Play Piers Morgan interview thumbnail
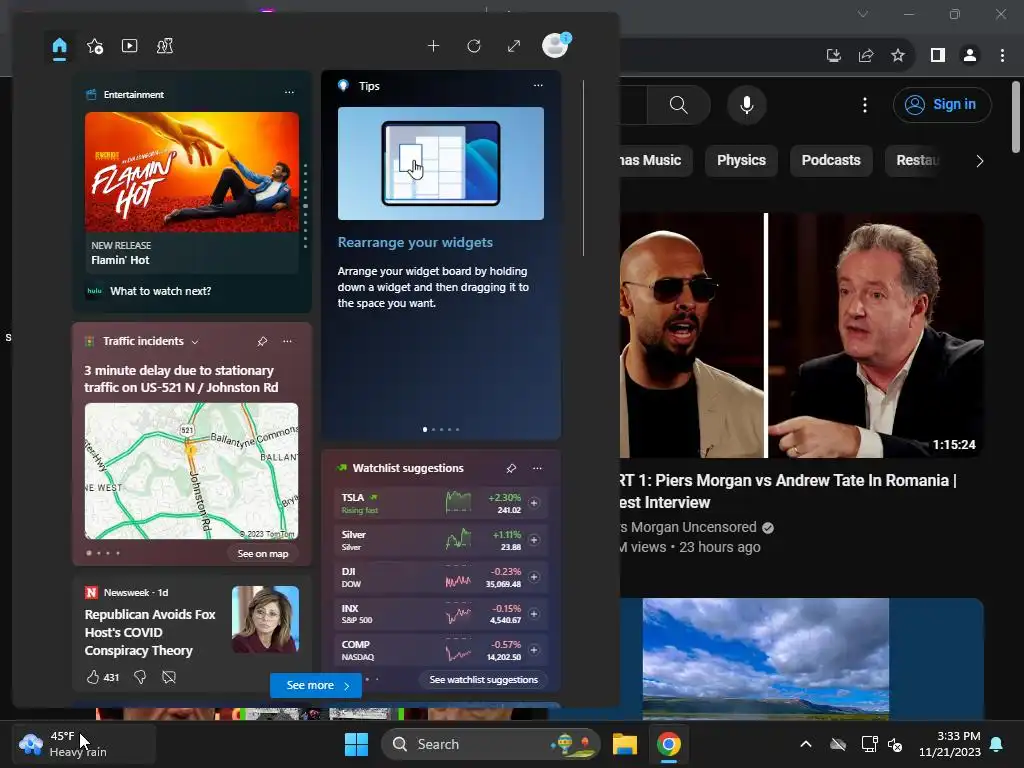1024x768 pixels. [x=801, y=336]
